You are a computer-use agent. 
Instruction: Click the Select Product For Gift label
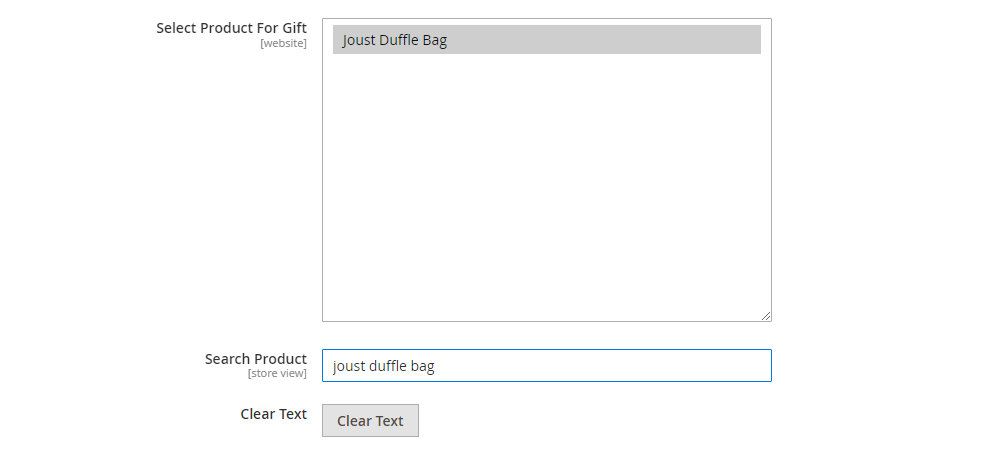pos(231,28)
